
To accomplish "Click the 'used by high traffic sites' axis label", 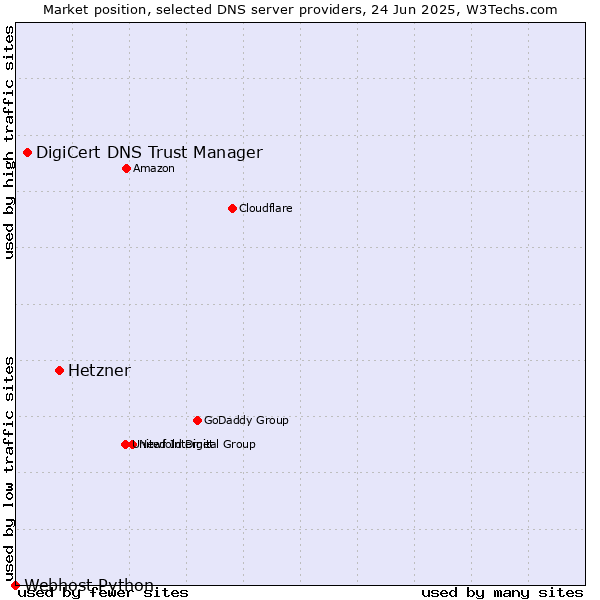I will point(9,143).
